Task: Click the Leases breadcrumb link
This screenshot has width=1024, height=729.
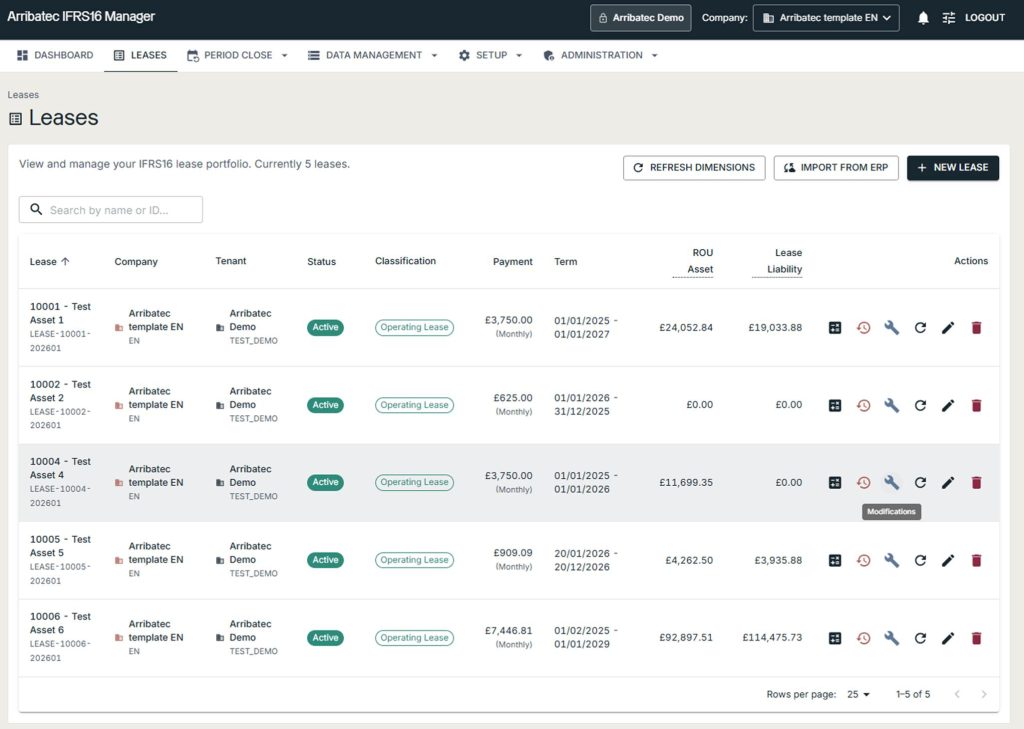Action: click(23, 95)
